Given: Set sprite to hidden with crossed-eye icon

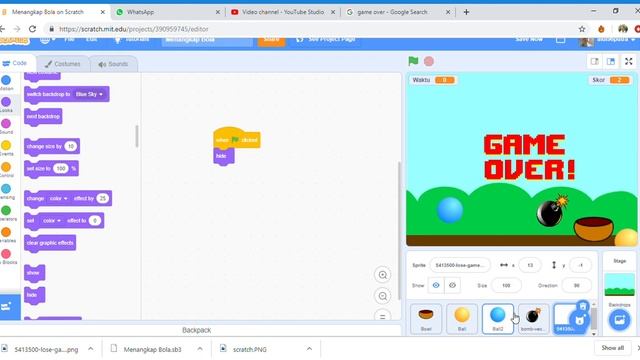Looking at the screenshot, I should pos(452,286).
